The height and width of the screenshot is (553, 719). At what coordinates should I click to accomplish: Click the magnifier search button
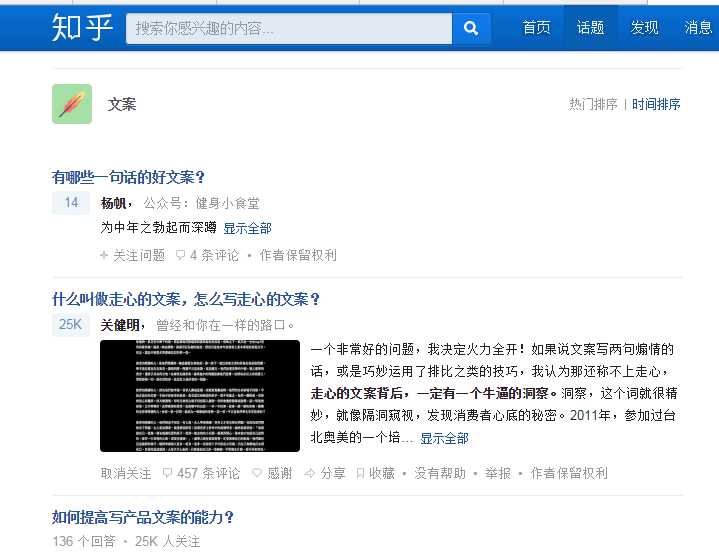pos(471,28)
